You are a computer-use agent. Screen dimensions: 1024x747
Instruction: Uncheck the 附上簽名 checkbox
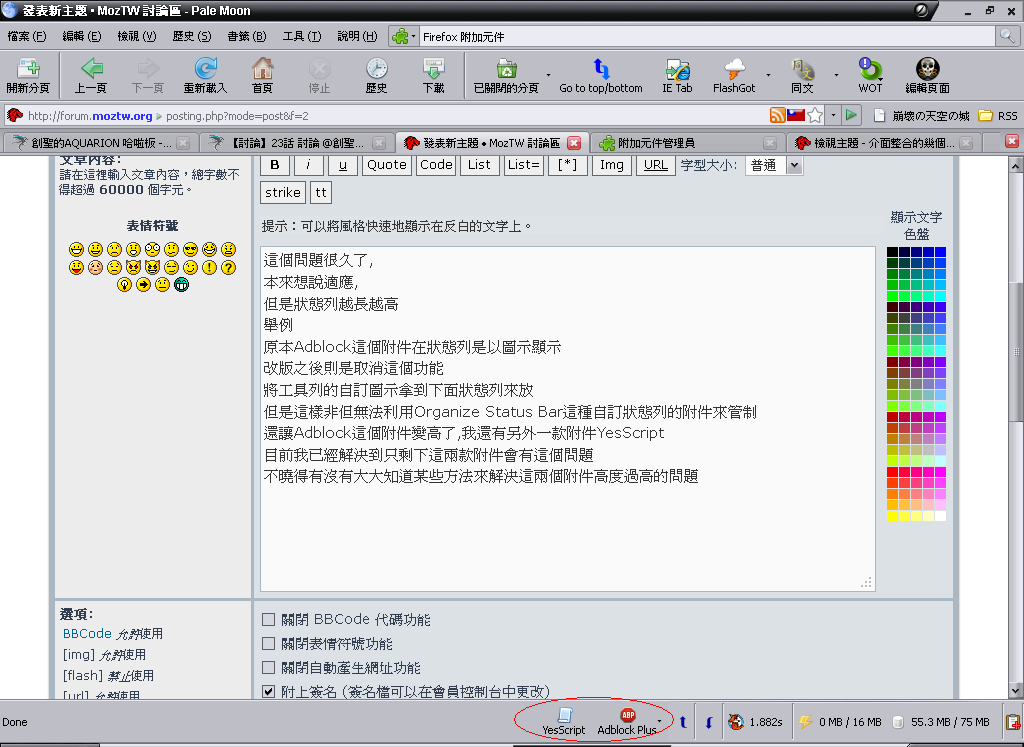click(x=268, y=691)
